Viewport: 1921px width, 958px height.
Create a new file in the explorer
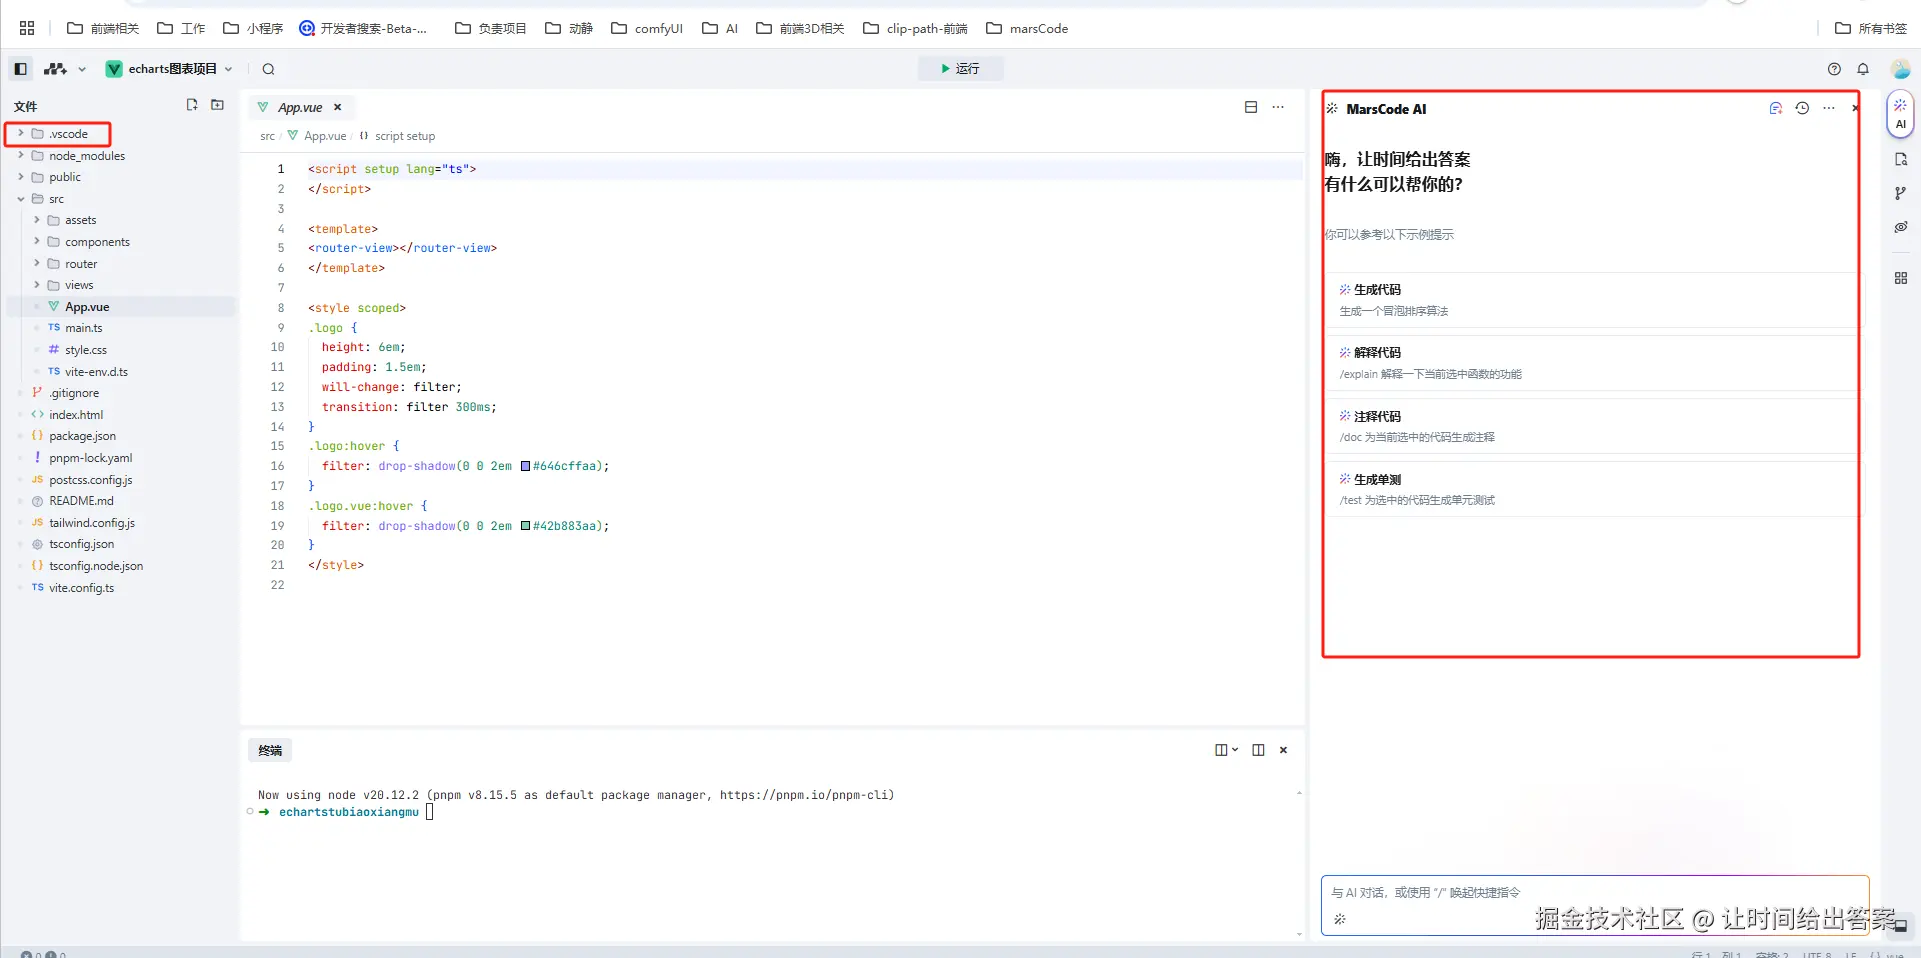[x=192, y=105]
